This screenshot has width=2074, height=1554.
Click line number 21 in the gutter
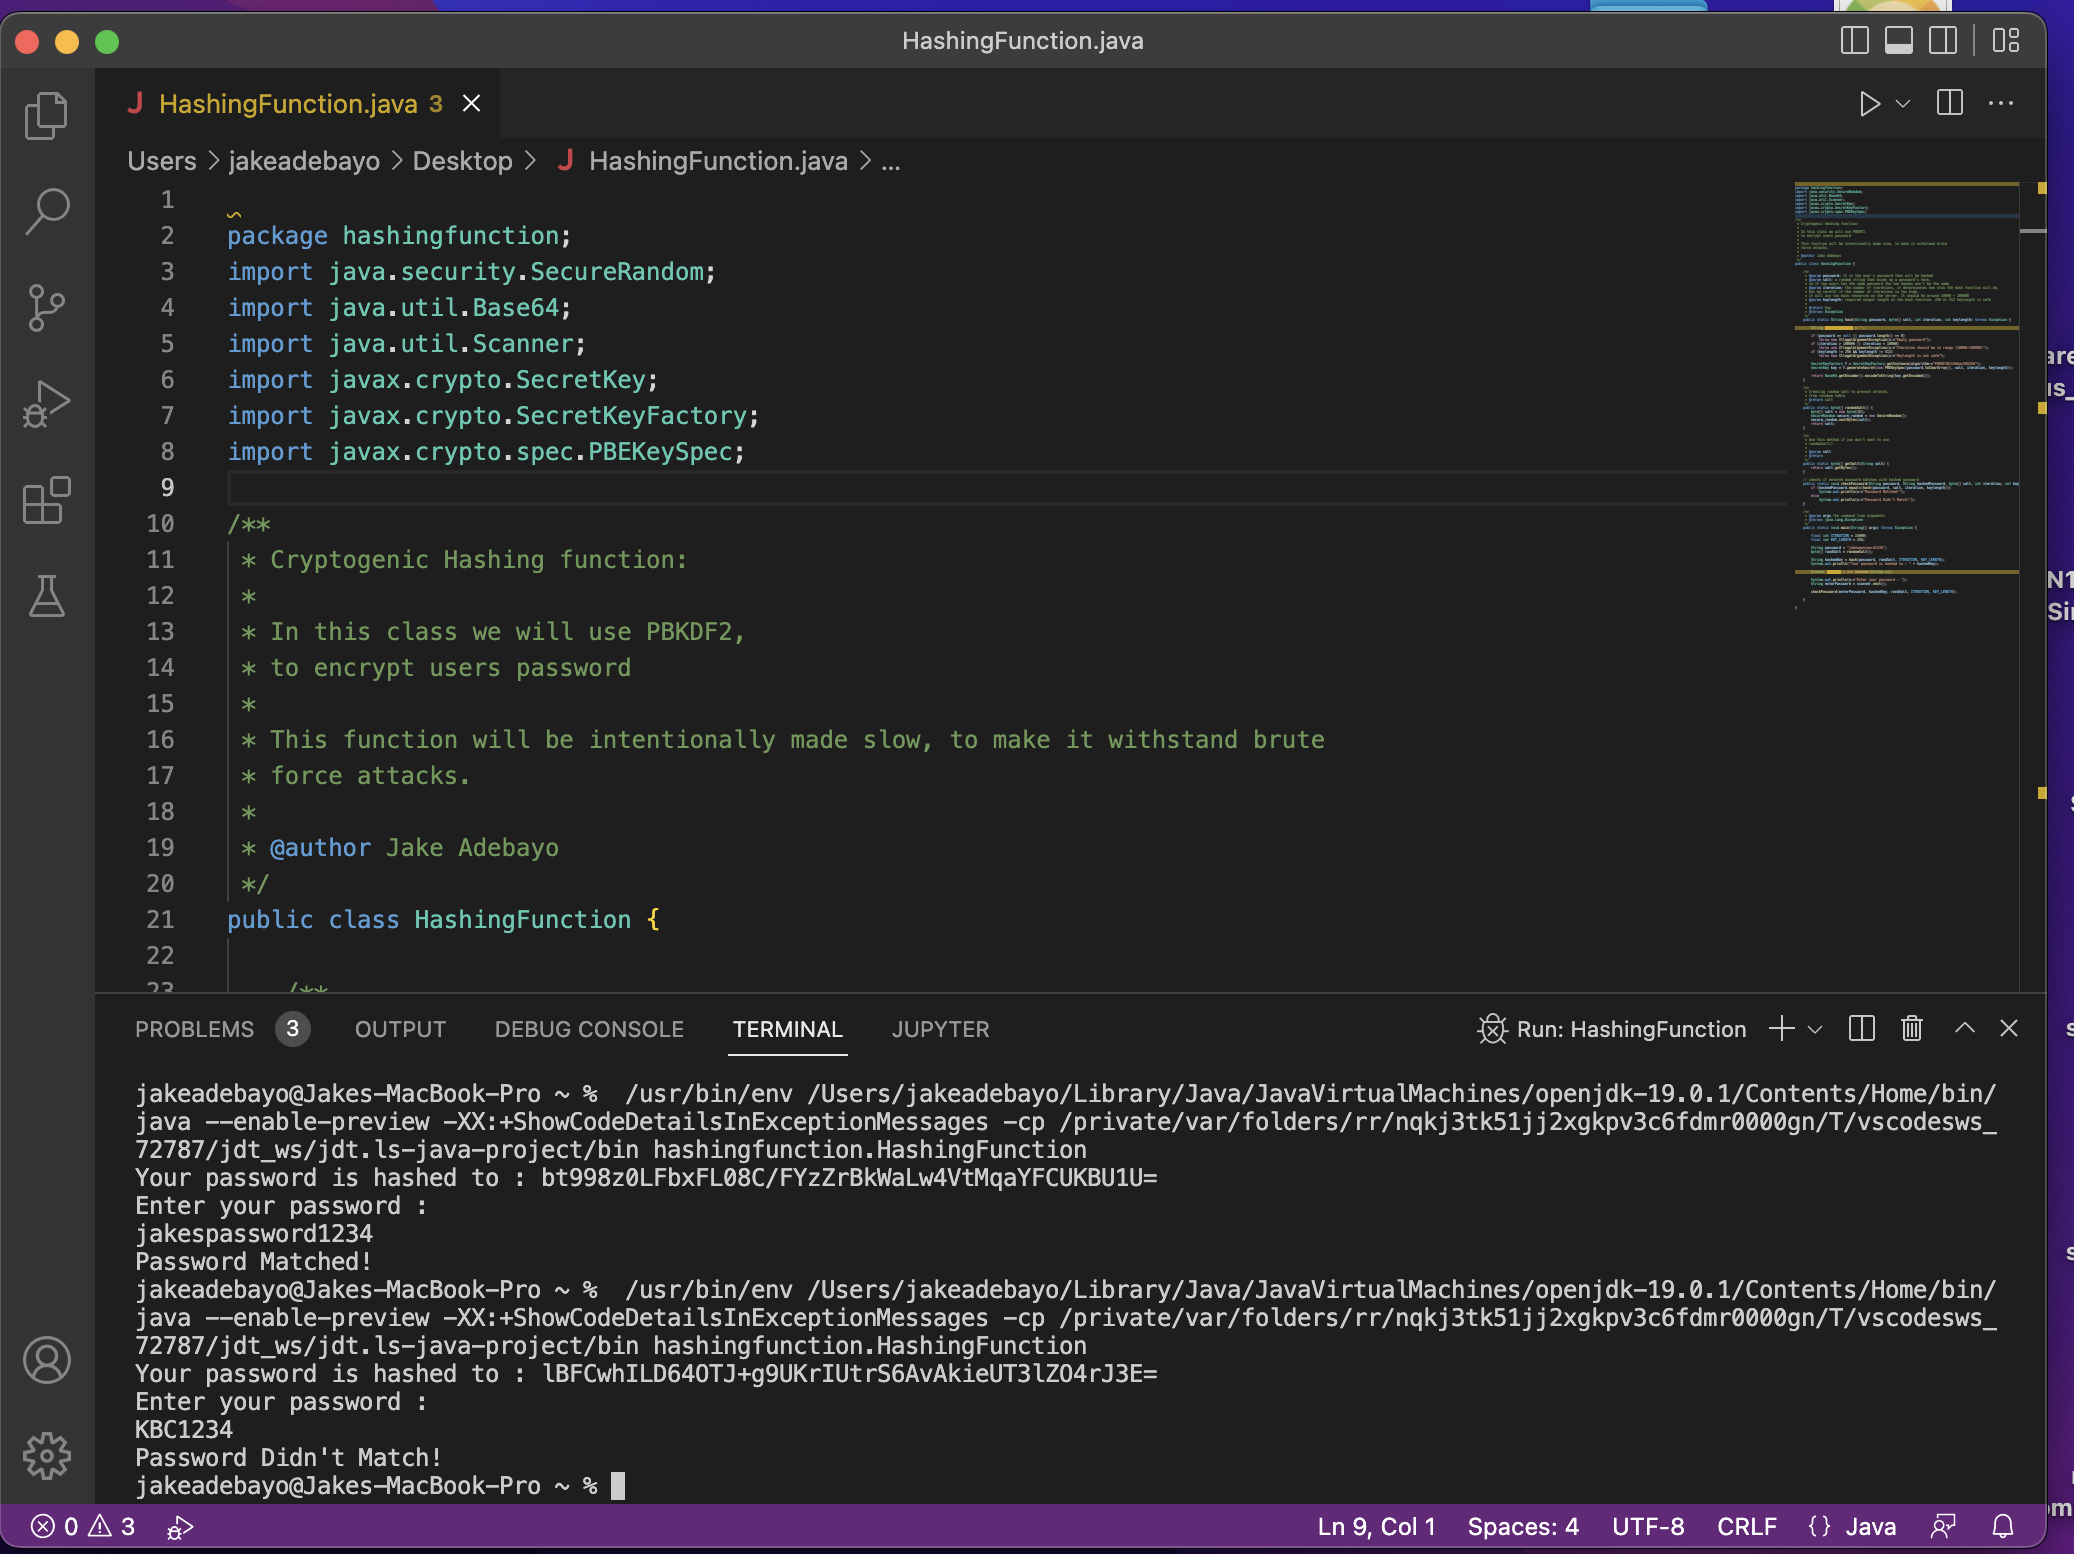pos(160,920)
